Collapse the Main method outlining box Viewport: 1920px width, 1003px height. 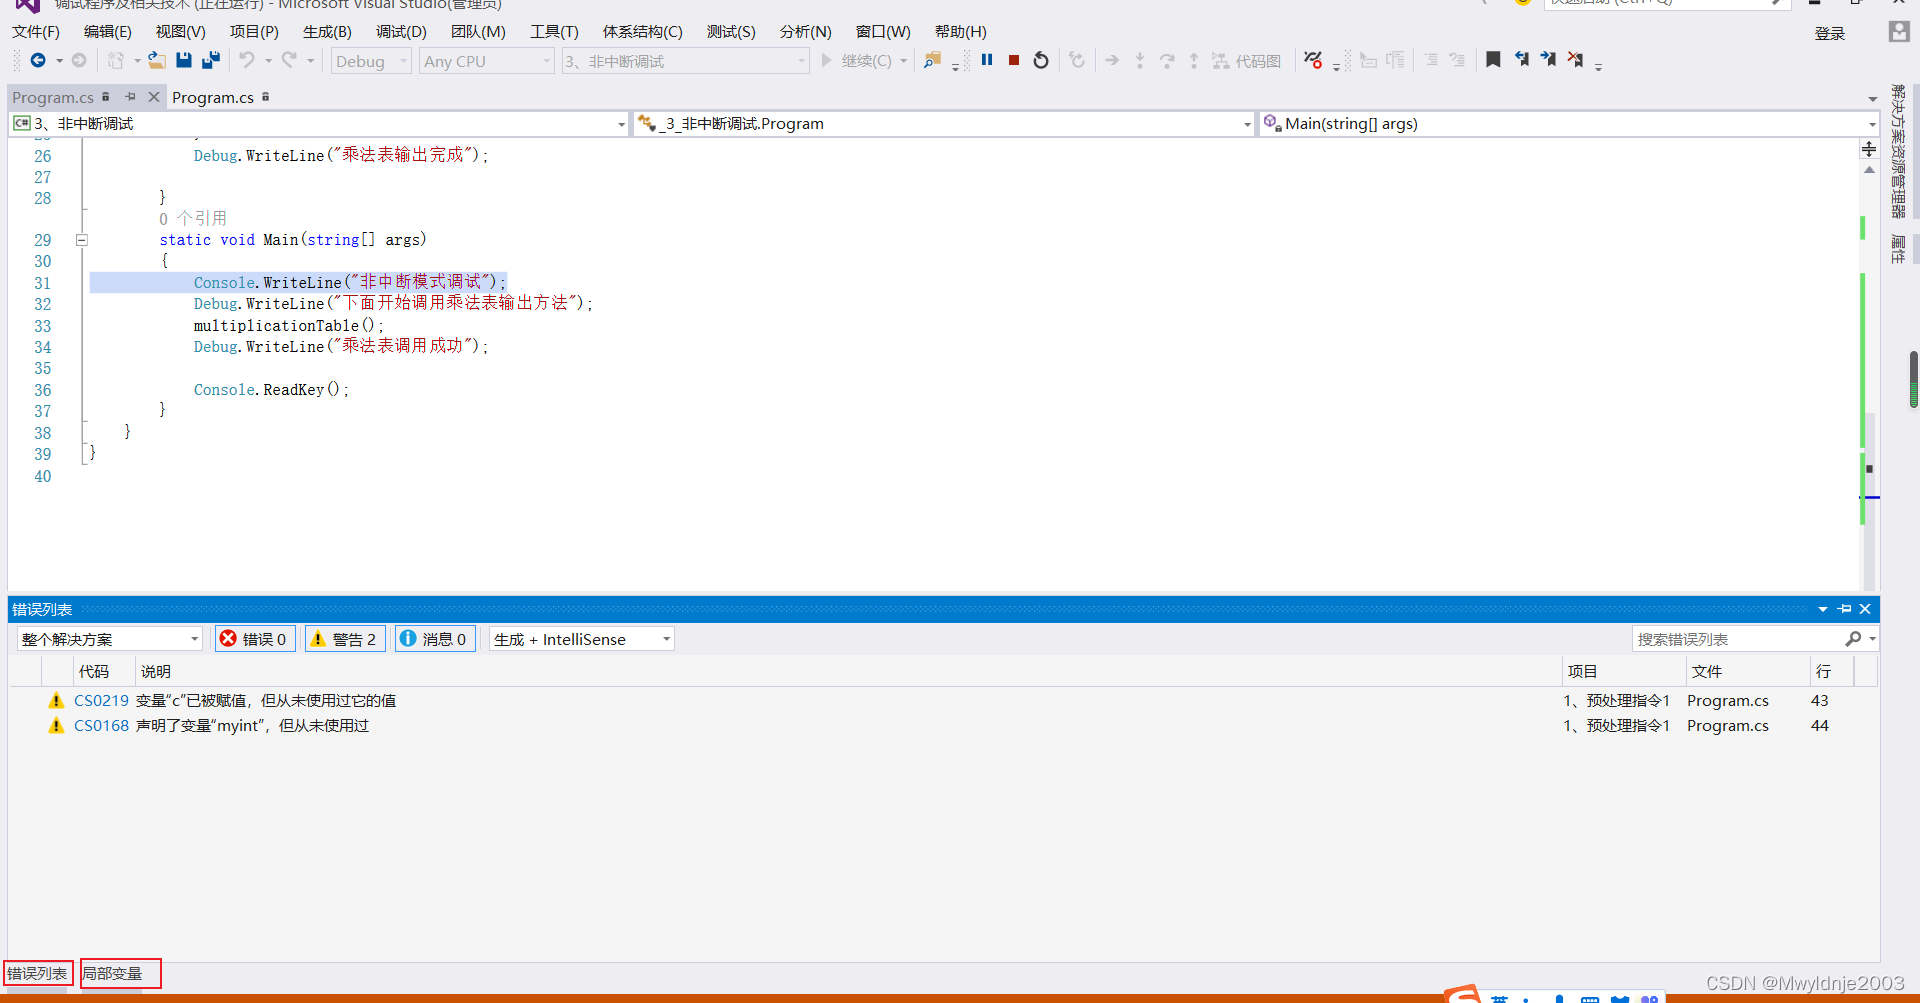point(82,240)
